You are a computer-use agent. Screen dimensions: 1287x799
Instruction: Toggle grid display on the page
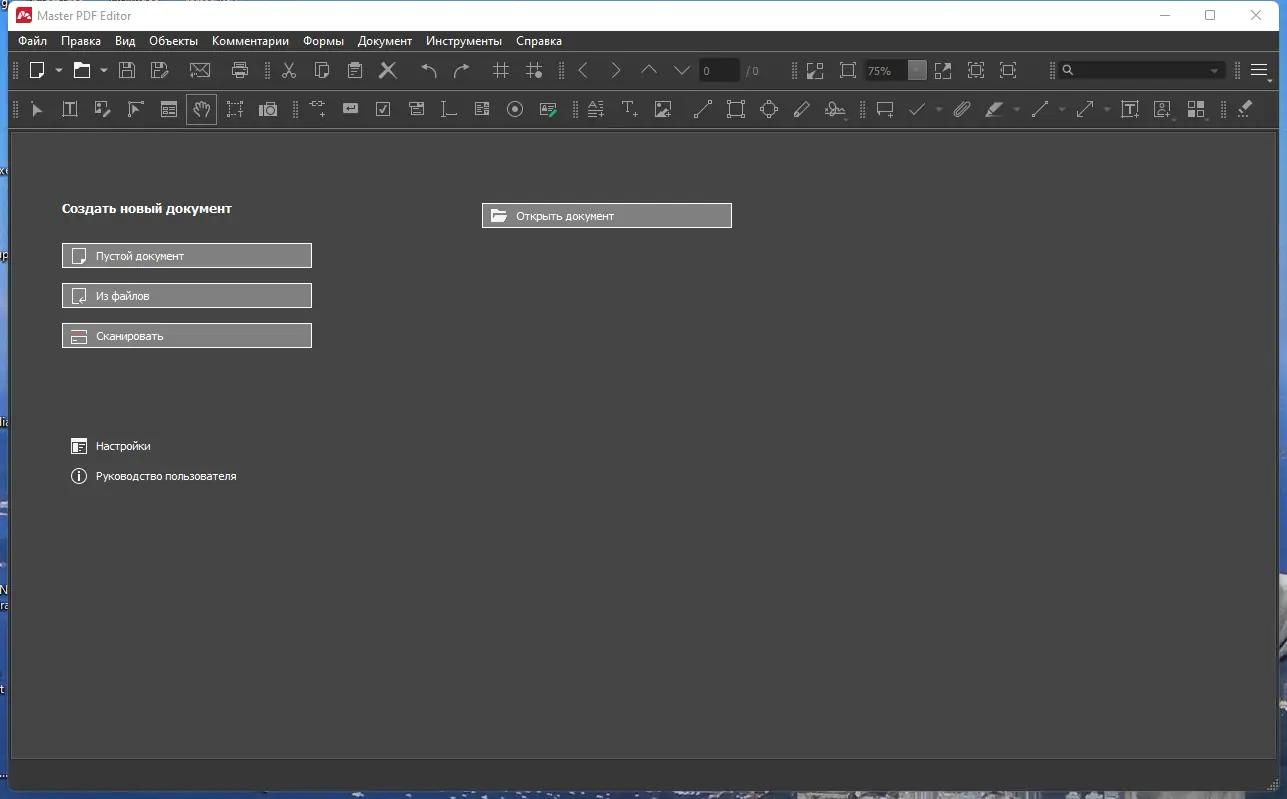[x=500, y=70]
